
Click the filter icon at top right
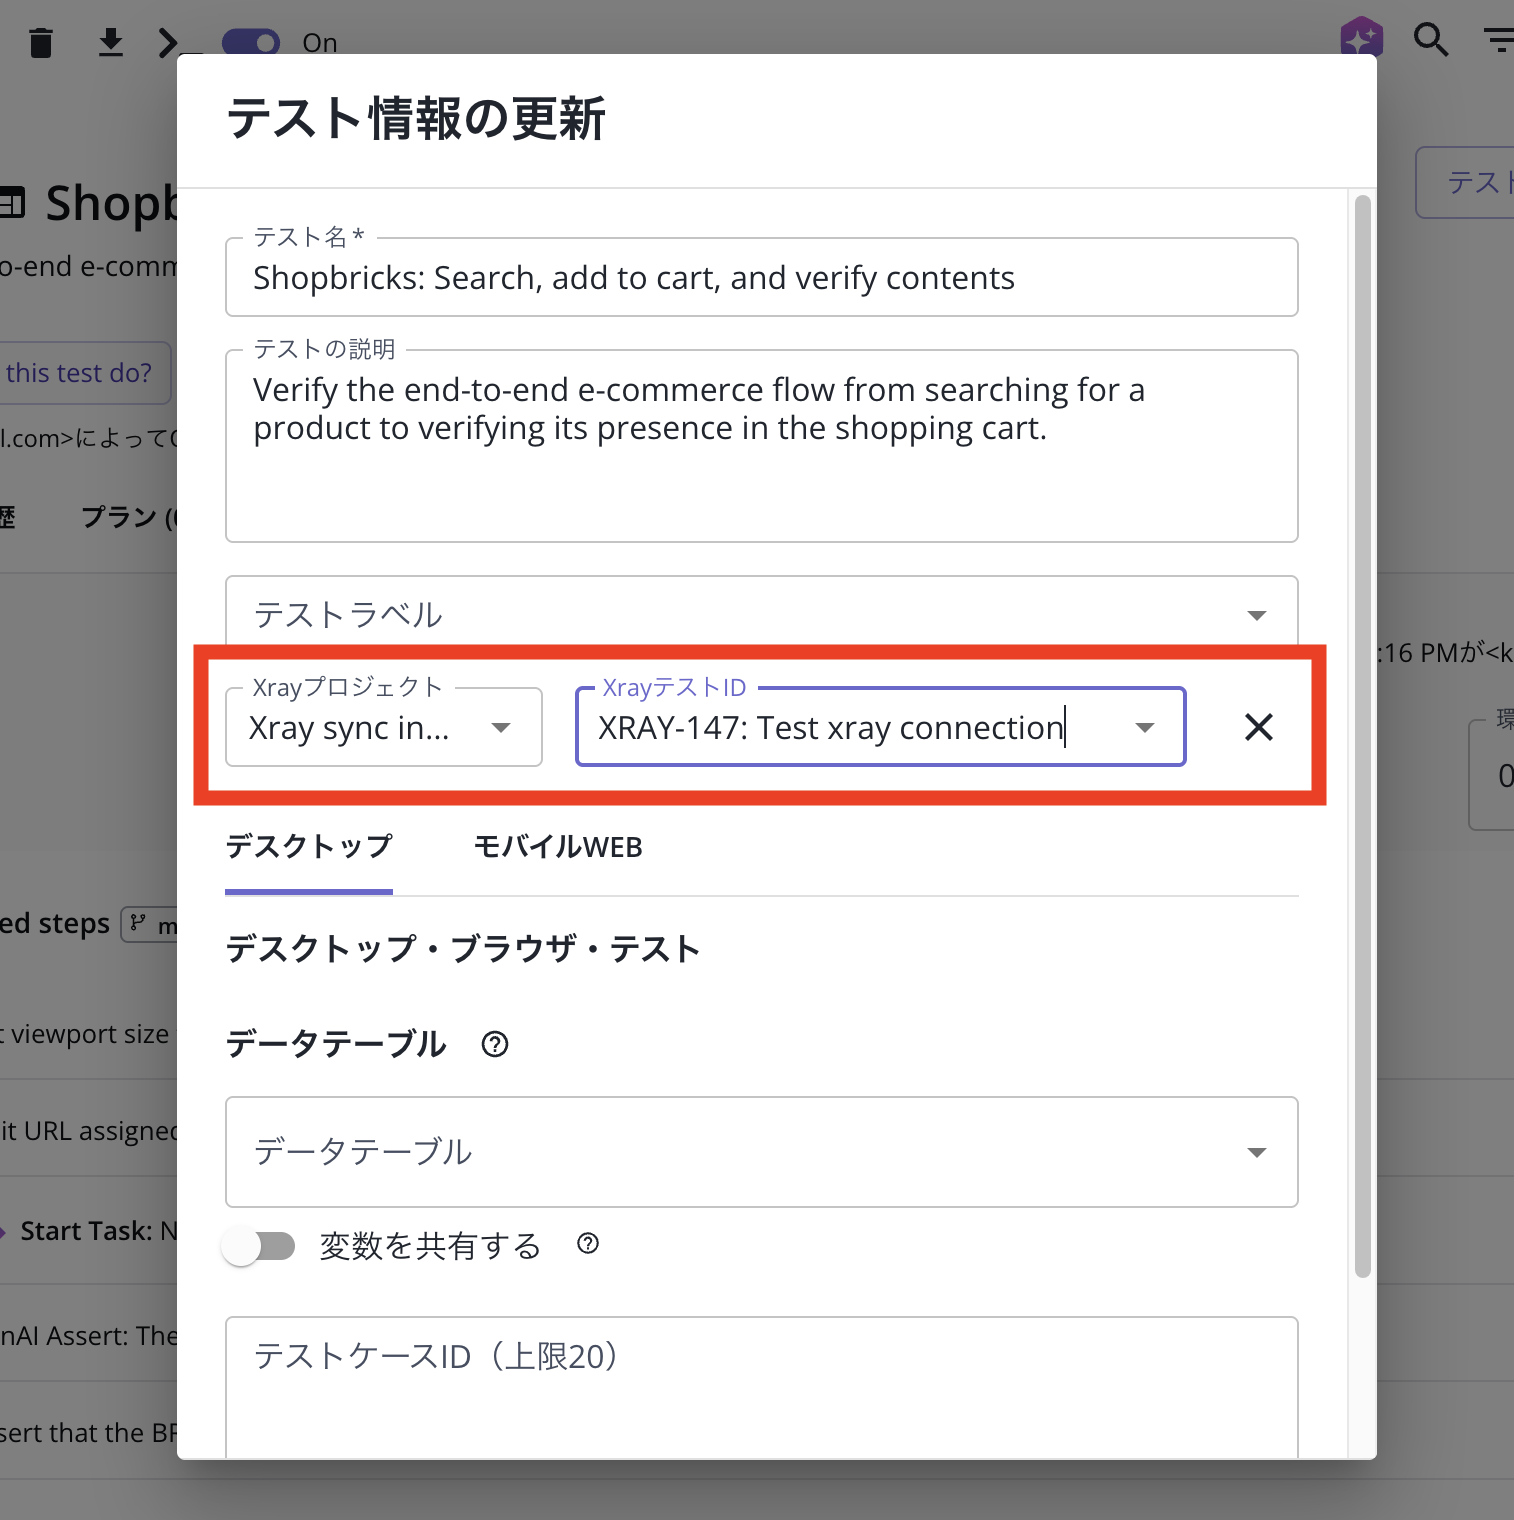tap(1501, 40)
